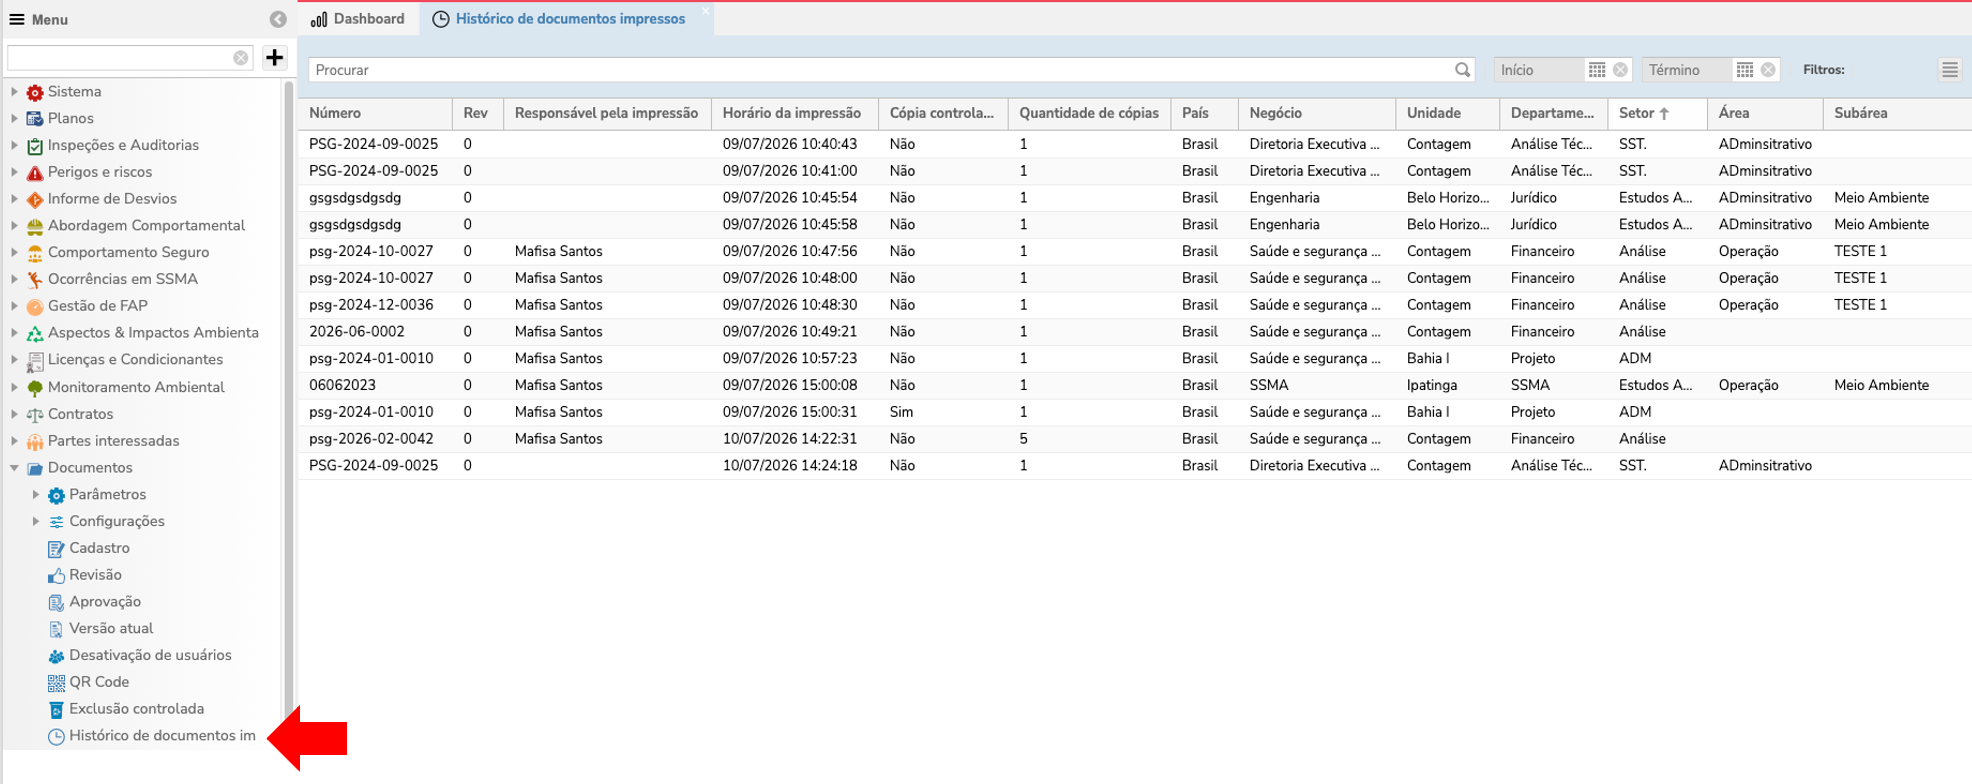Expand the Sistema tree node
Image resolution: width=1972 pixels, height=784 pixels.
pos(14,91)
